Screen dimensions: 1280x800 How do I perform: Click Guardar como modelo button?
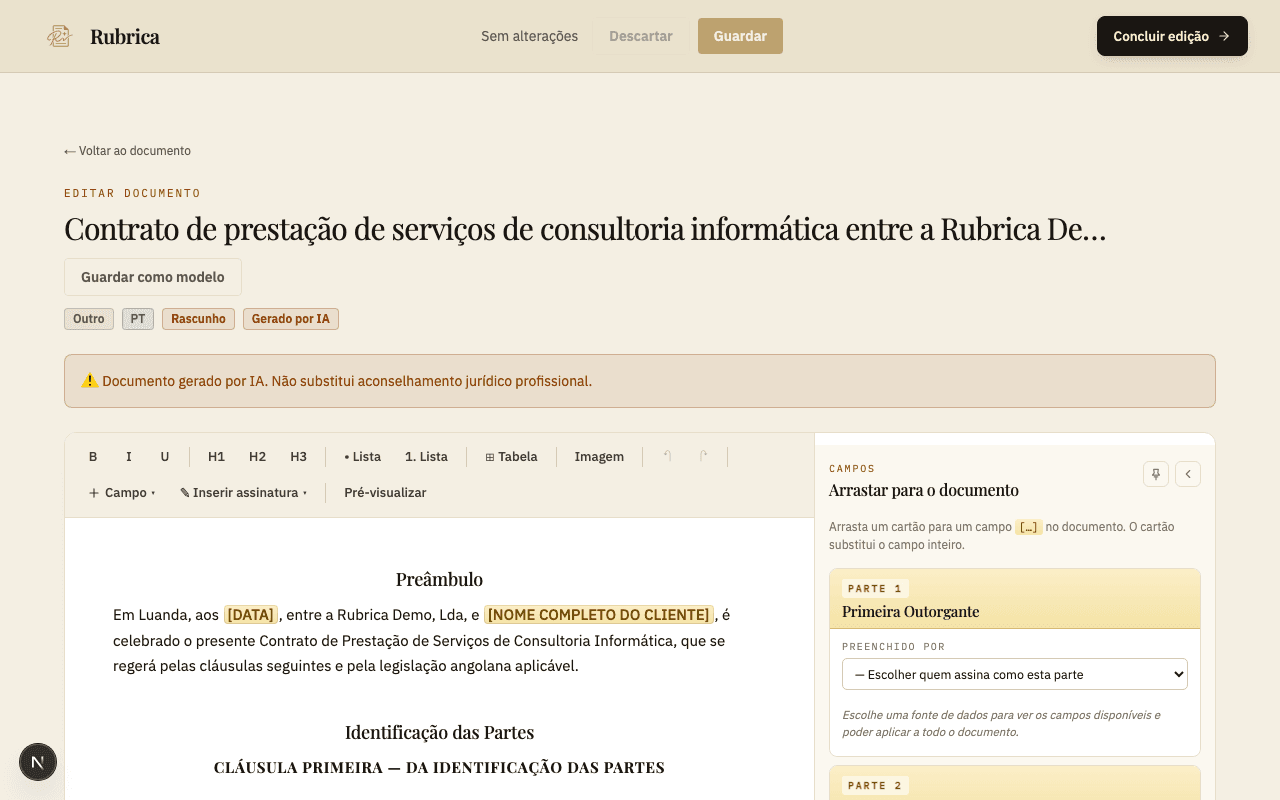(153, 277)
